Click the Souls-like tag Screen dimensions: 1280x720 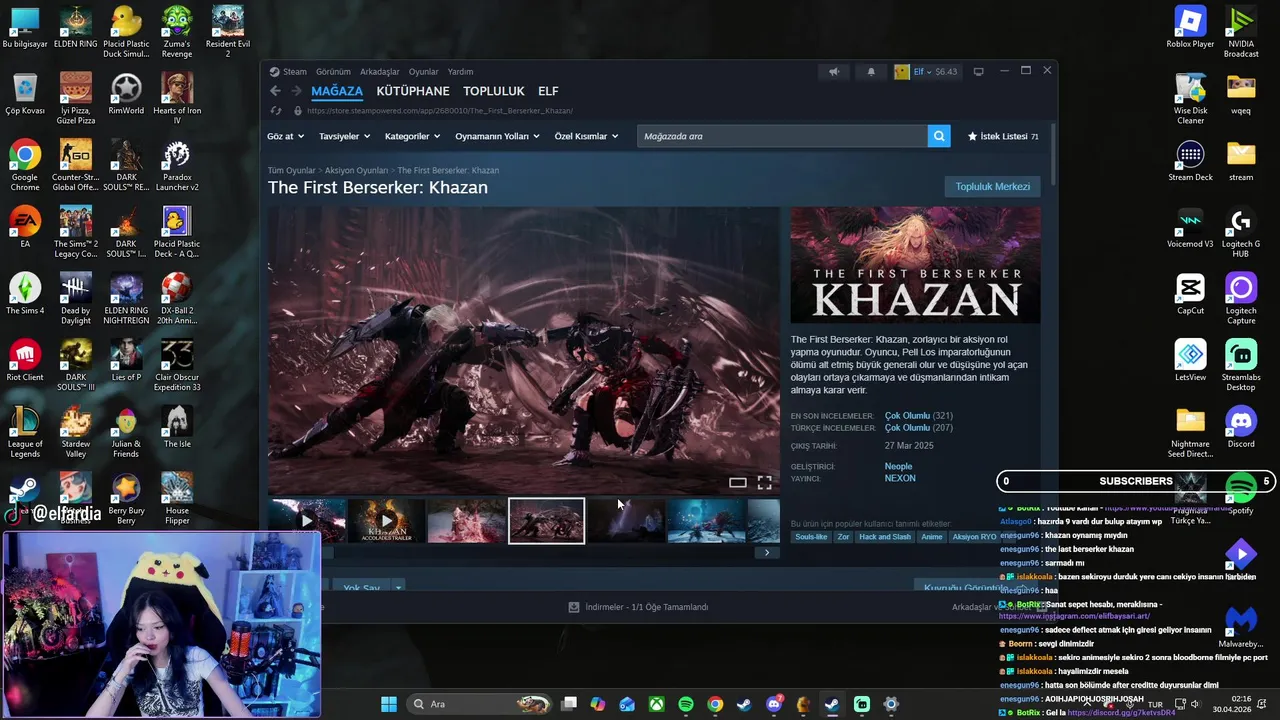(811, 537)
